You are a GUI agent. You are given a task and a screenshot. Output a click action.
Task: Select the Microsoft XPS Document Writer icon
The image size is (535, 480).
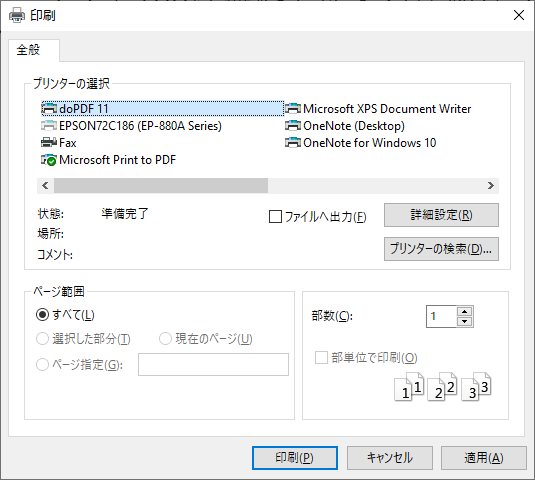293,108
